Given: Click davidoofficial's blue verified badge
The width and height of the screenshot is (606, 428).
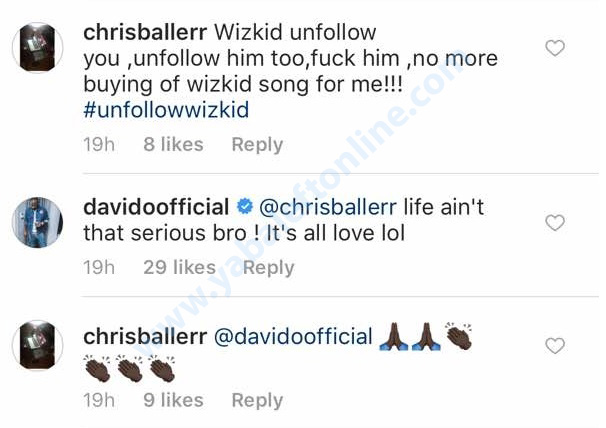Looking at the screenshot, I should [x=245, y=206].
